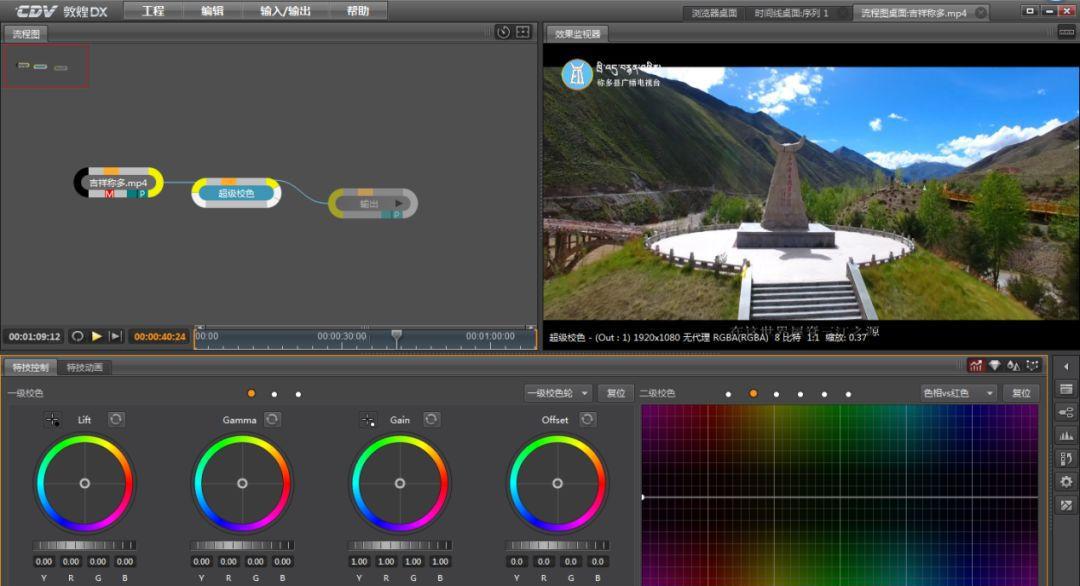This screenshot has width=1080, height=586.
Task: Click the Offset wheel center point
Action: (x=557, y=483)
